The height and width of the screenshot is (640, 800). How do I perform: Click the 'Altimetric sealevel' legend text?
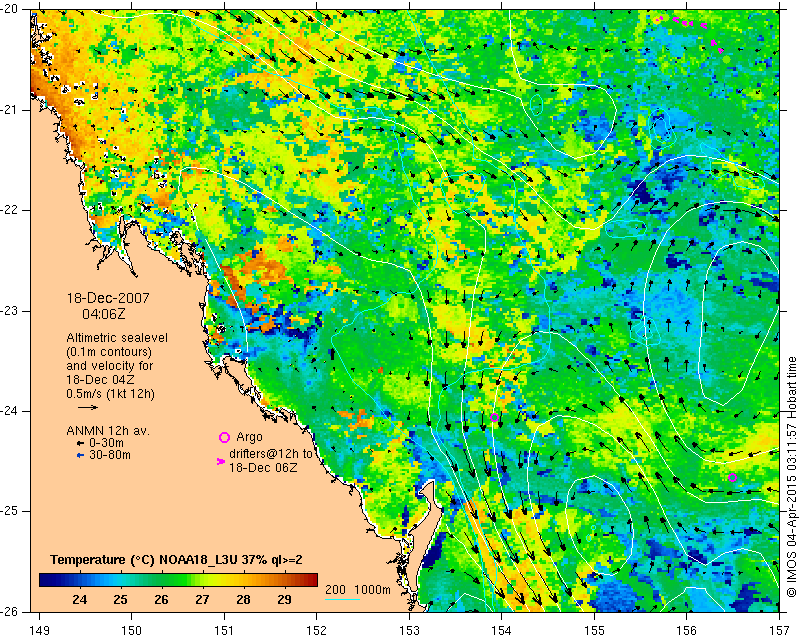click(x=117, y=338)
